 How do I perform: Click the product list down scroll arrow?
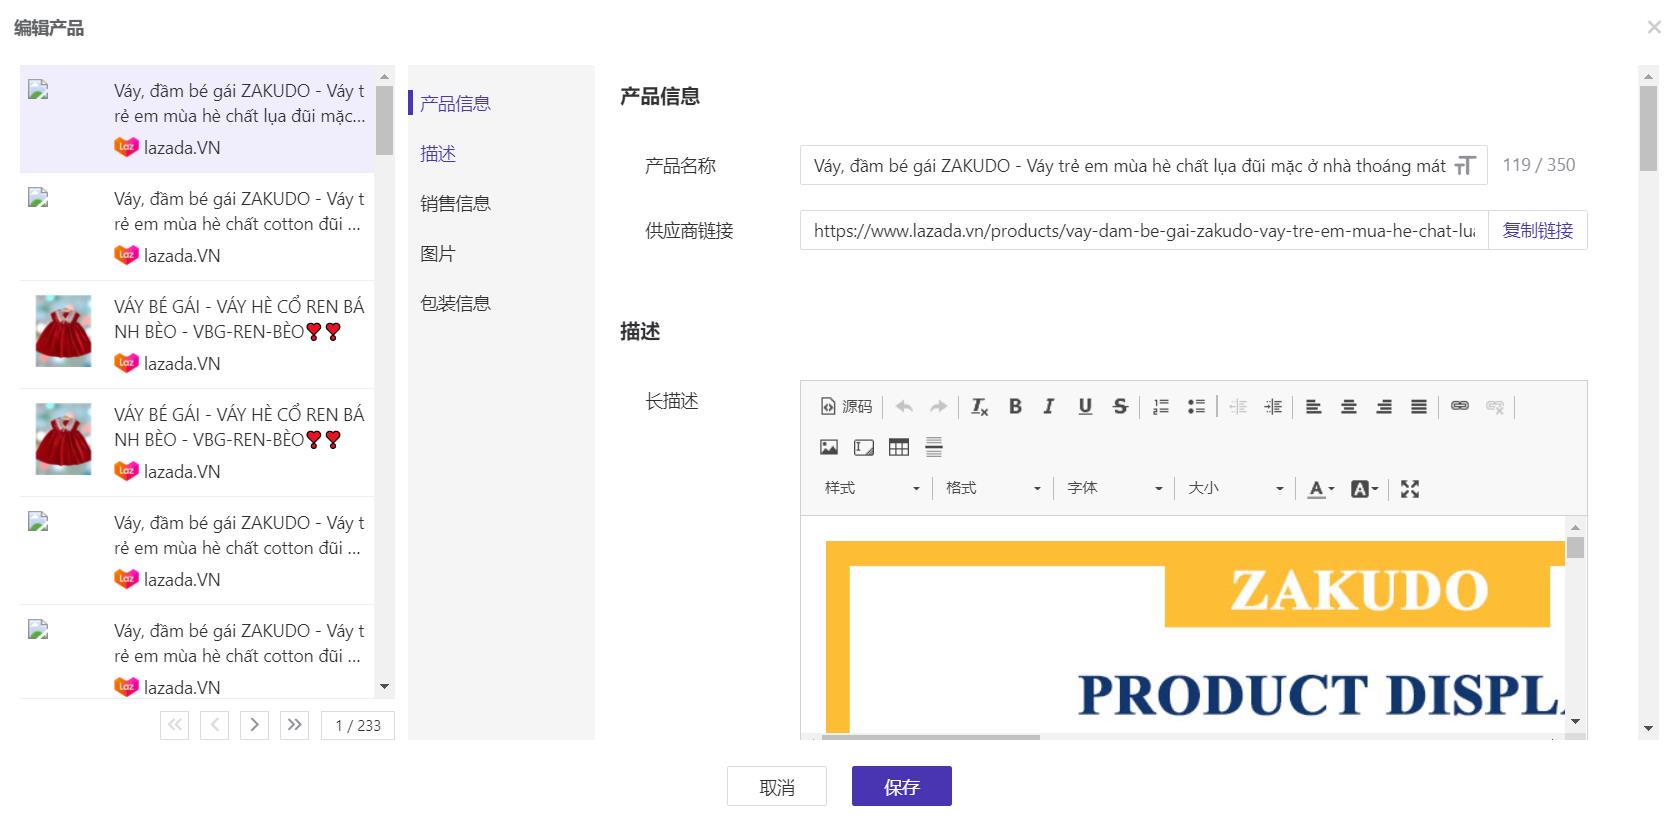pos(385,687)
